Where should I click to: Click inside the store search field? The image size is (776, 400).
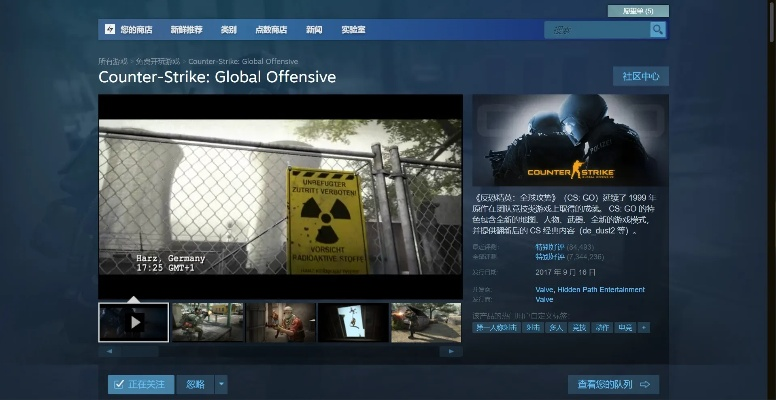coord(596,30)
